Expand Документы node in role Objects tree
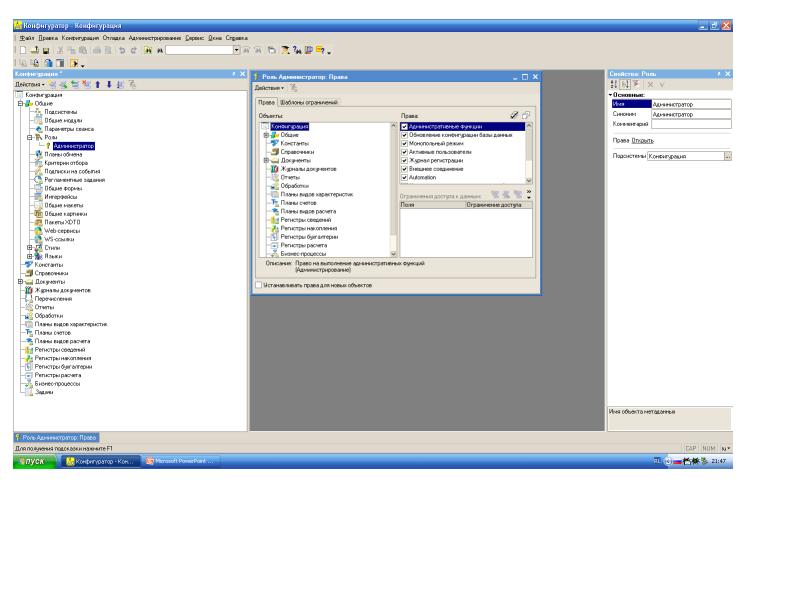The image size is (800, 600). click(266, 161)
